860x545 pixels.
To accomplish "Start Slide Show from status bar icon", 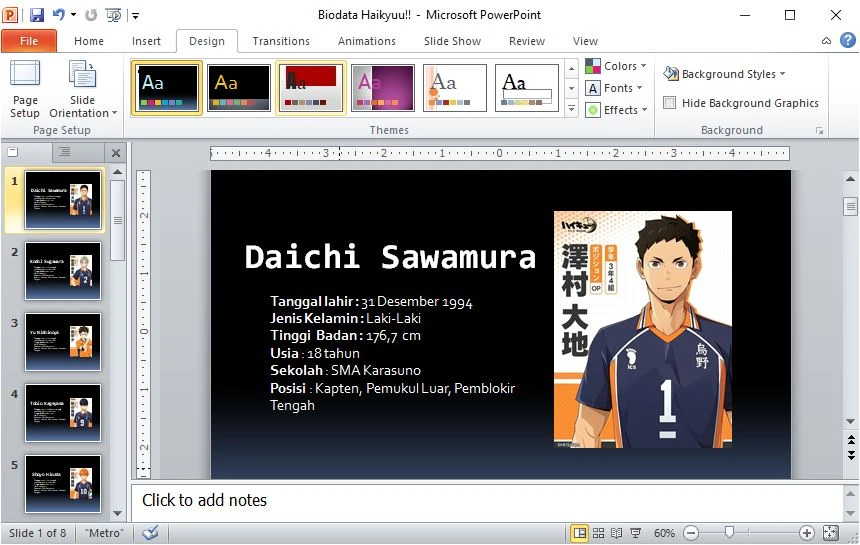I will pos(636,533).
